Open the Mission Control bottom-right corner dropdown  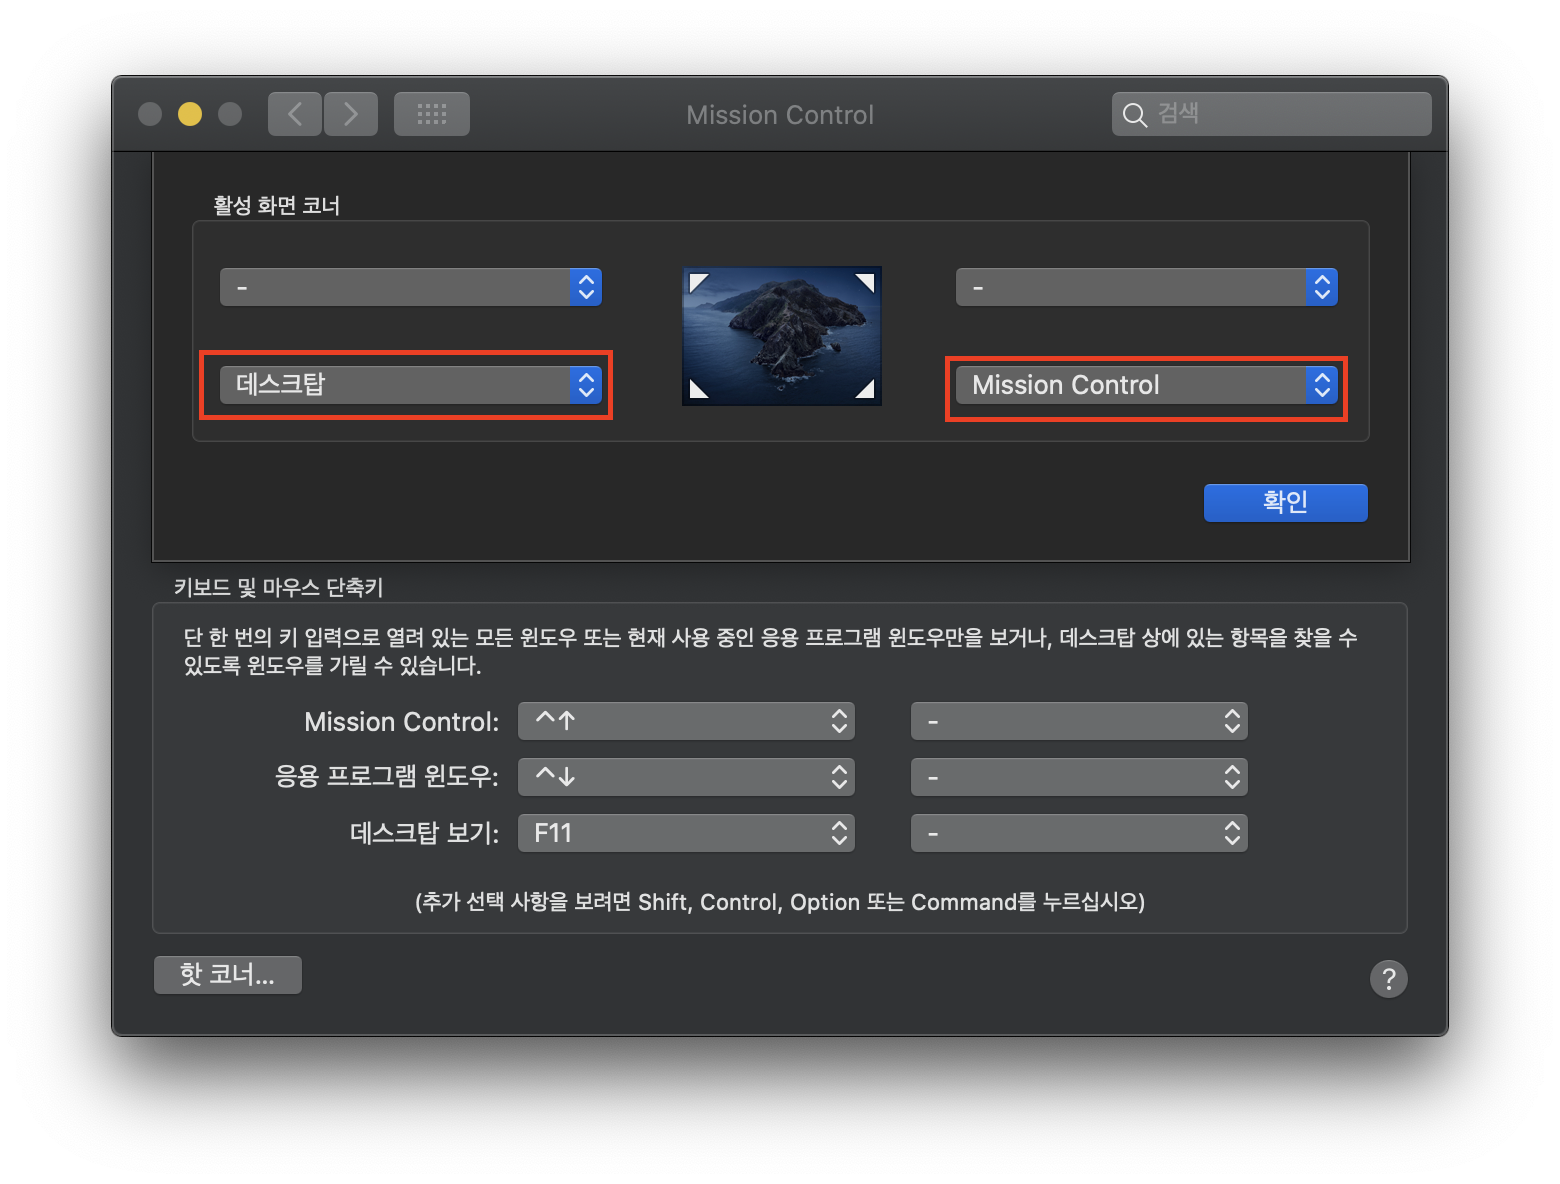[x=1147, y=385]
